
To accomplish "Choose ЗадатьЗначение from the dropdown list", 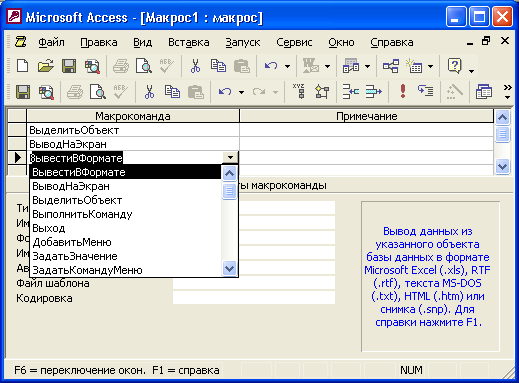I will pyautogui.click(x=126, y=256).
